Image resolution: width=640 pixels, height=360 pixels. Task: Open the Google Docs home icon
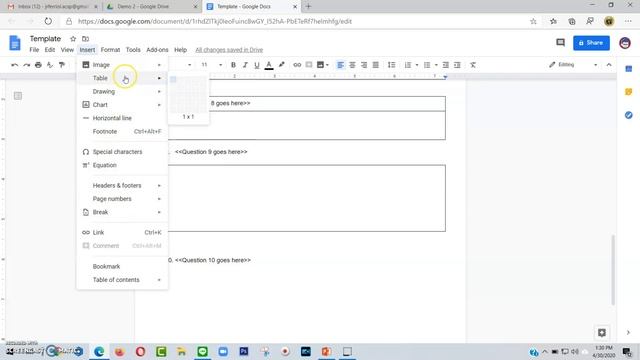coord(15,43)
